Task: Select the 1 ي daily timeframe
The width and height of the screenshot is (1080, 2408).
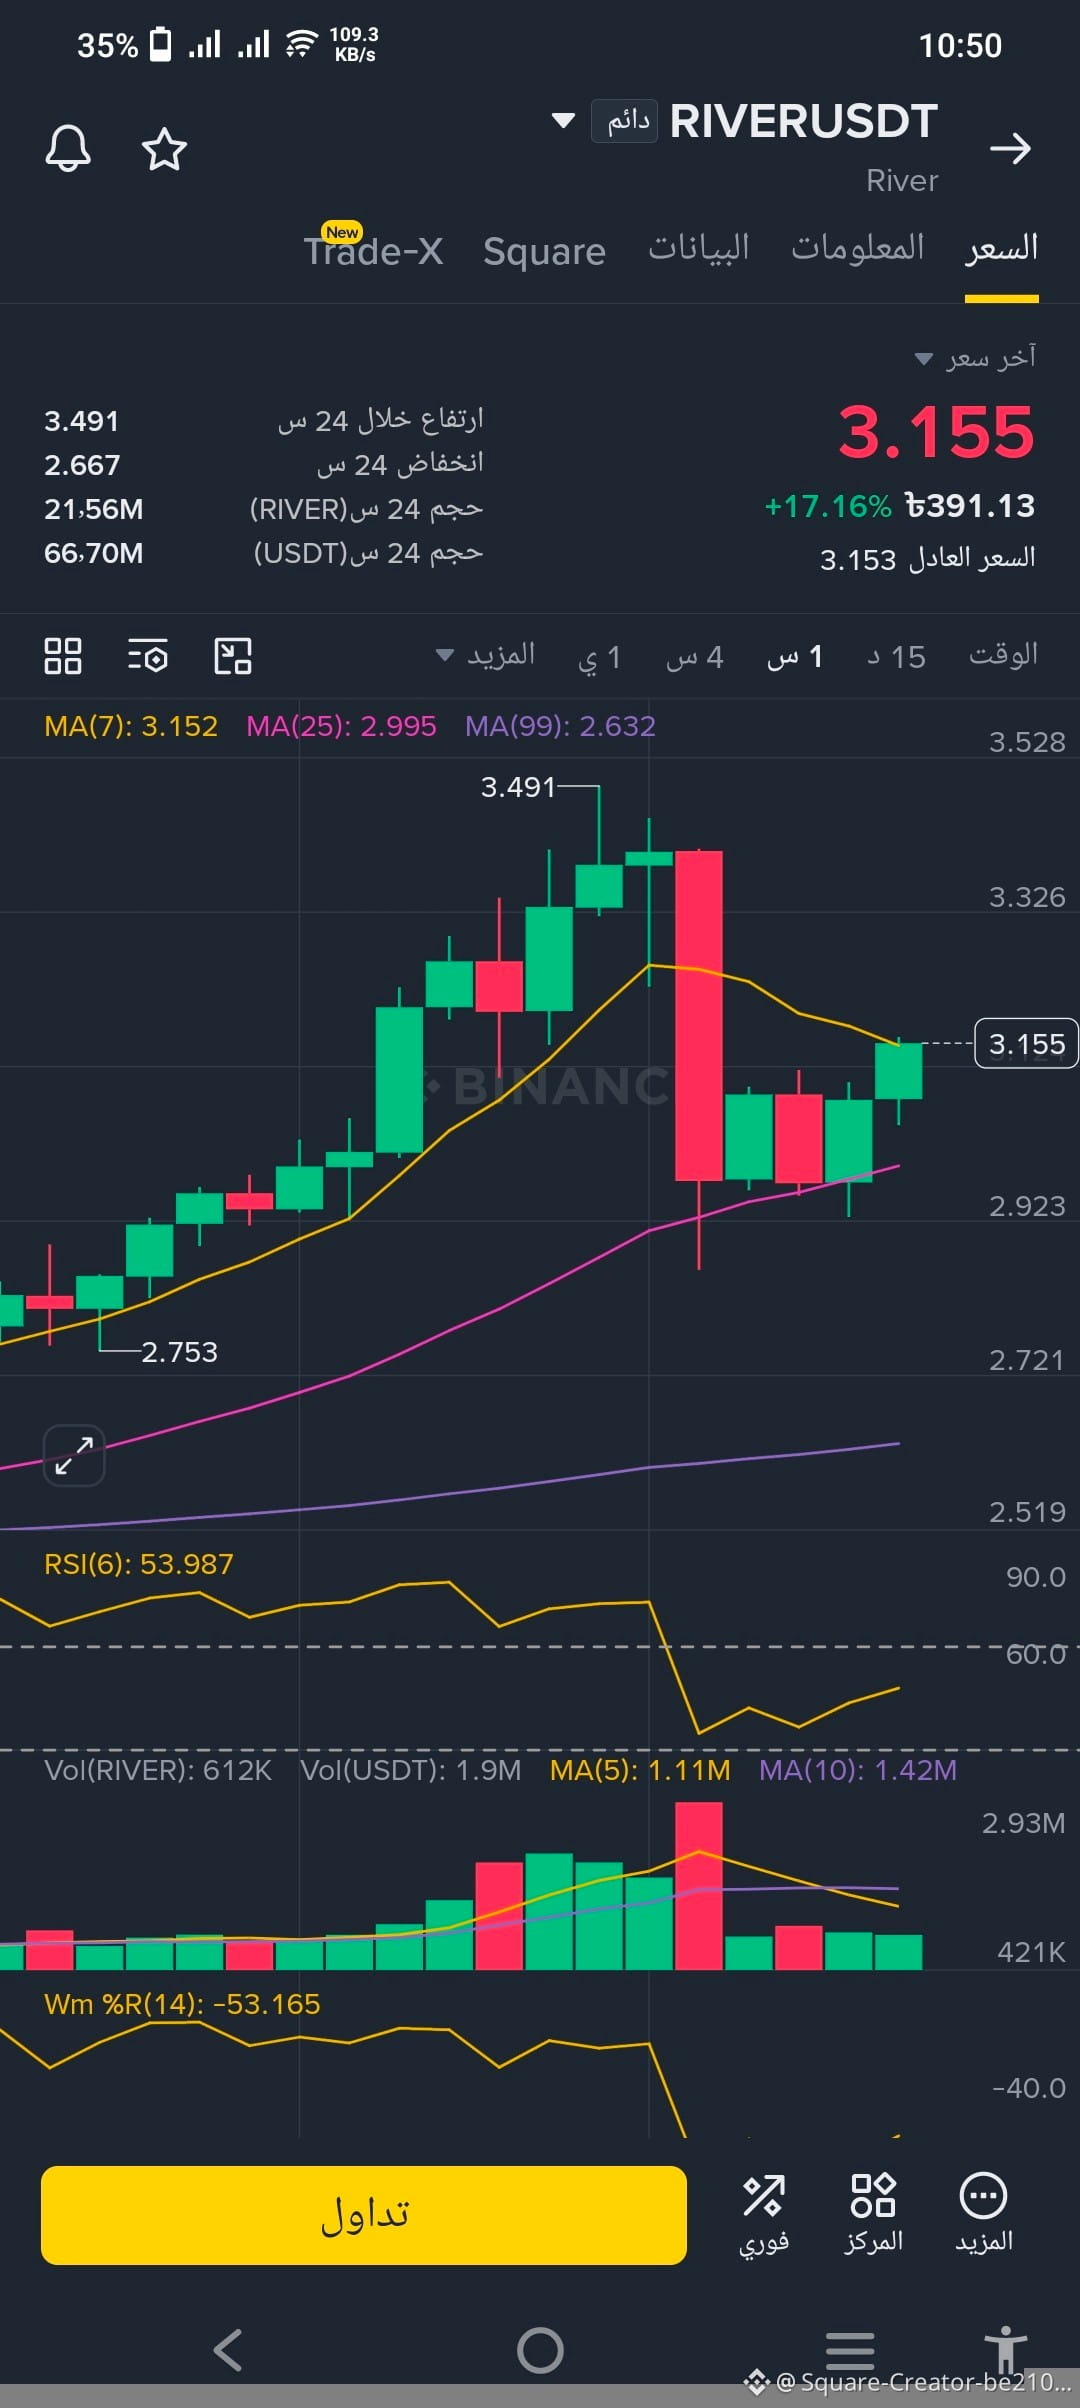Action: click(x=600, y=657)
